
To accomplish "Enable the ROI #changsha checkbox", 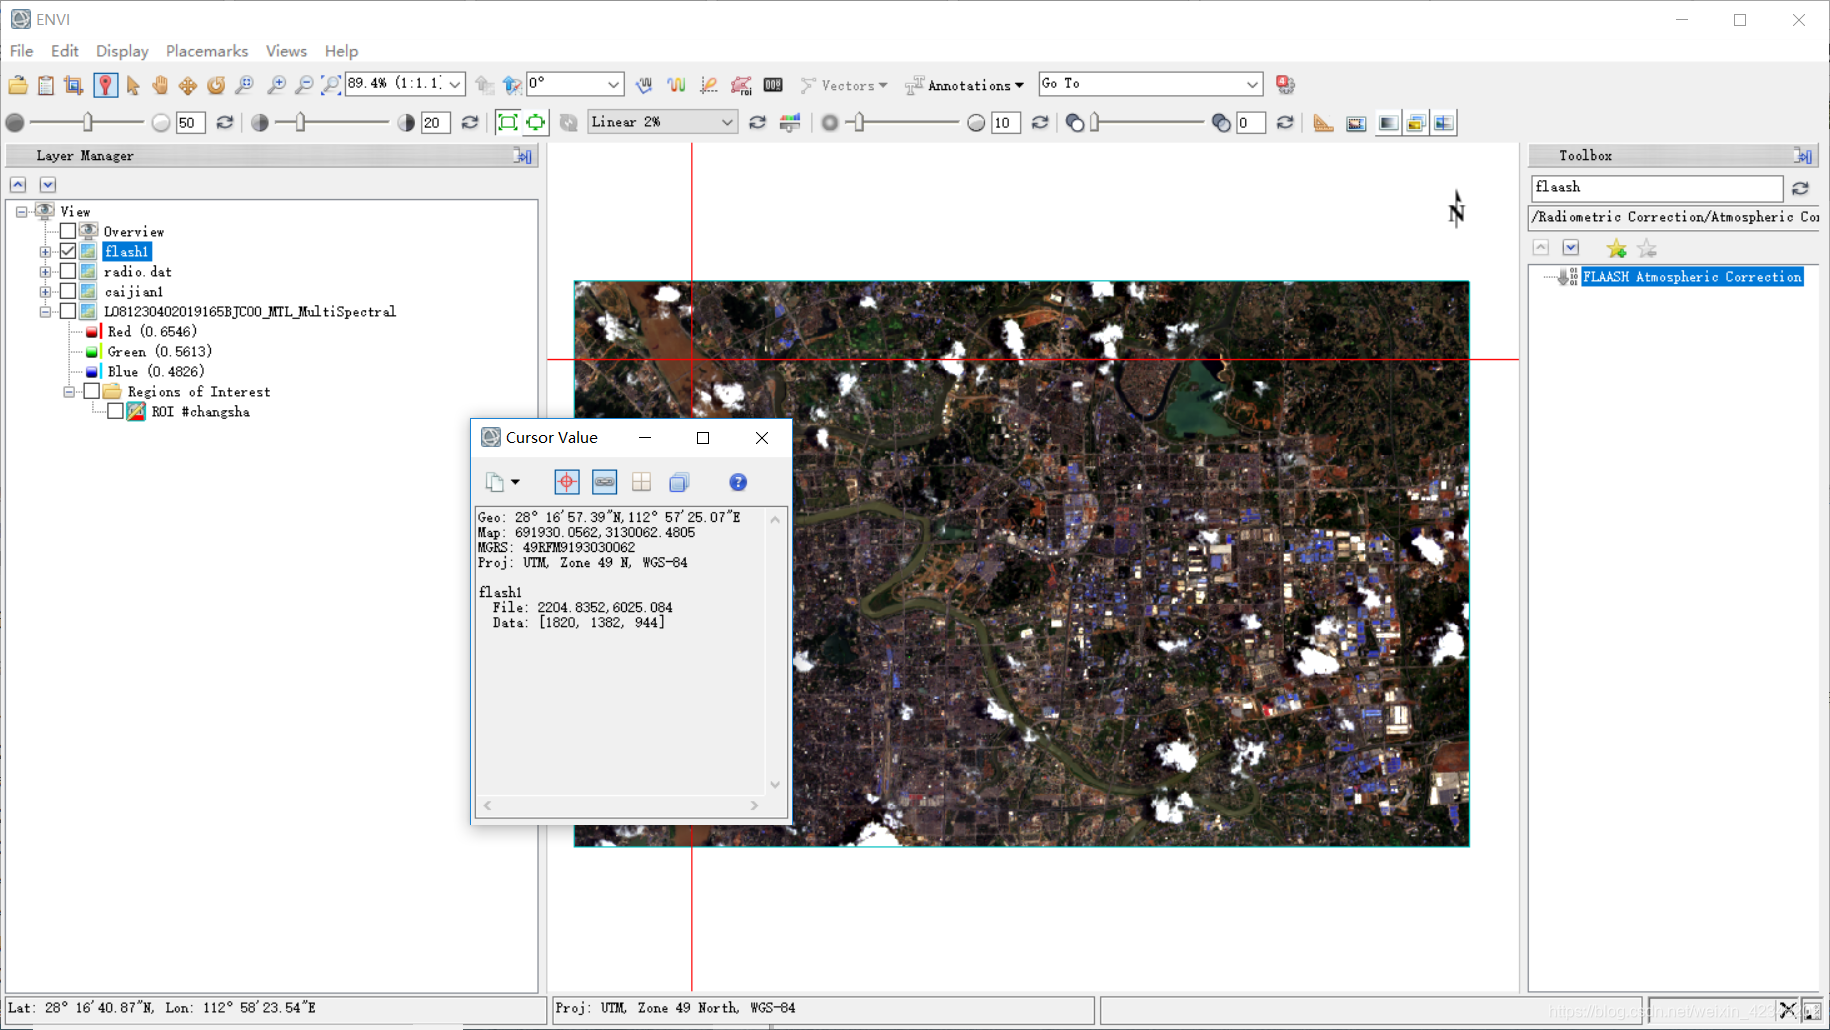I will pos(116,411).
